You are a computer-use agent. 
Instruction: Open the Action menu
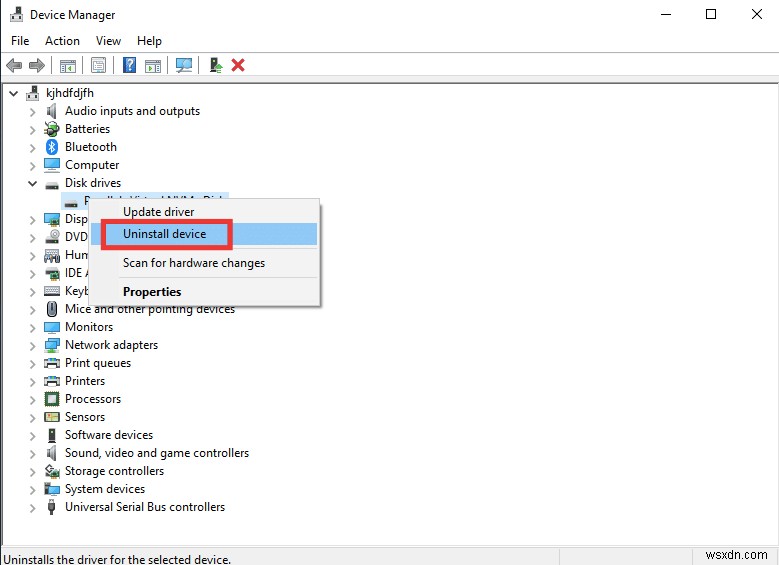click(62, 41)
